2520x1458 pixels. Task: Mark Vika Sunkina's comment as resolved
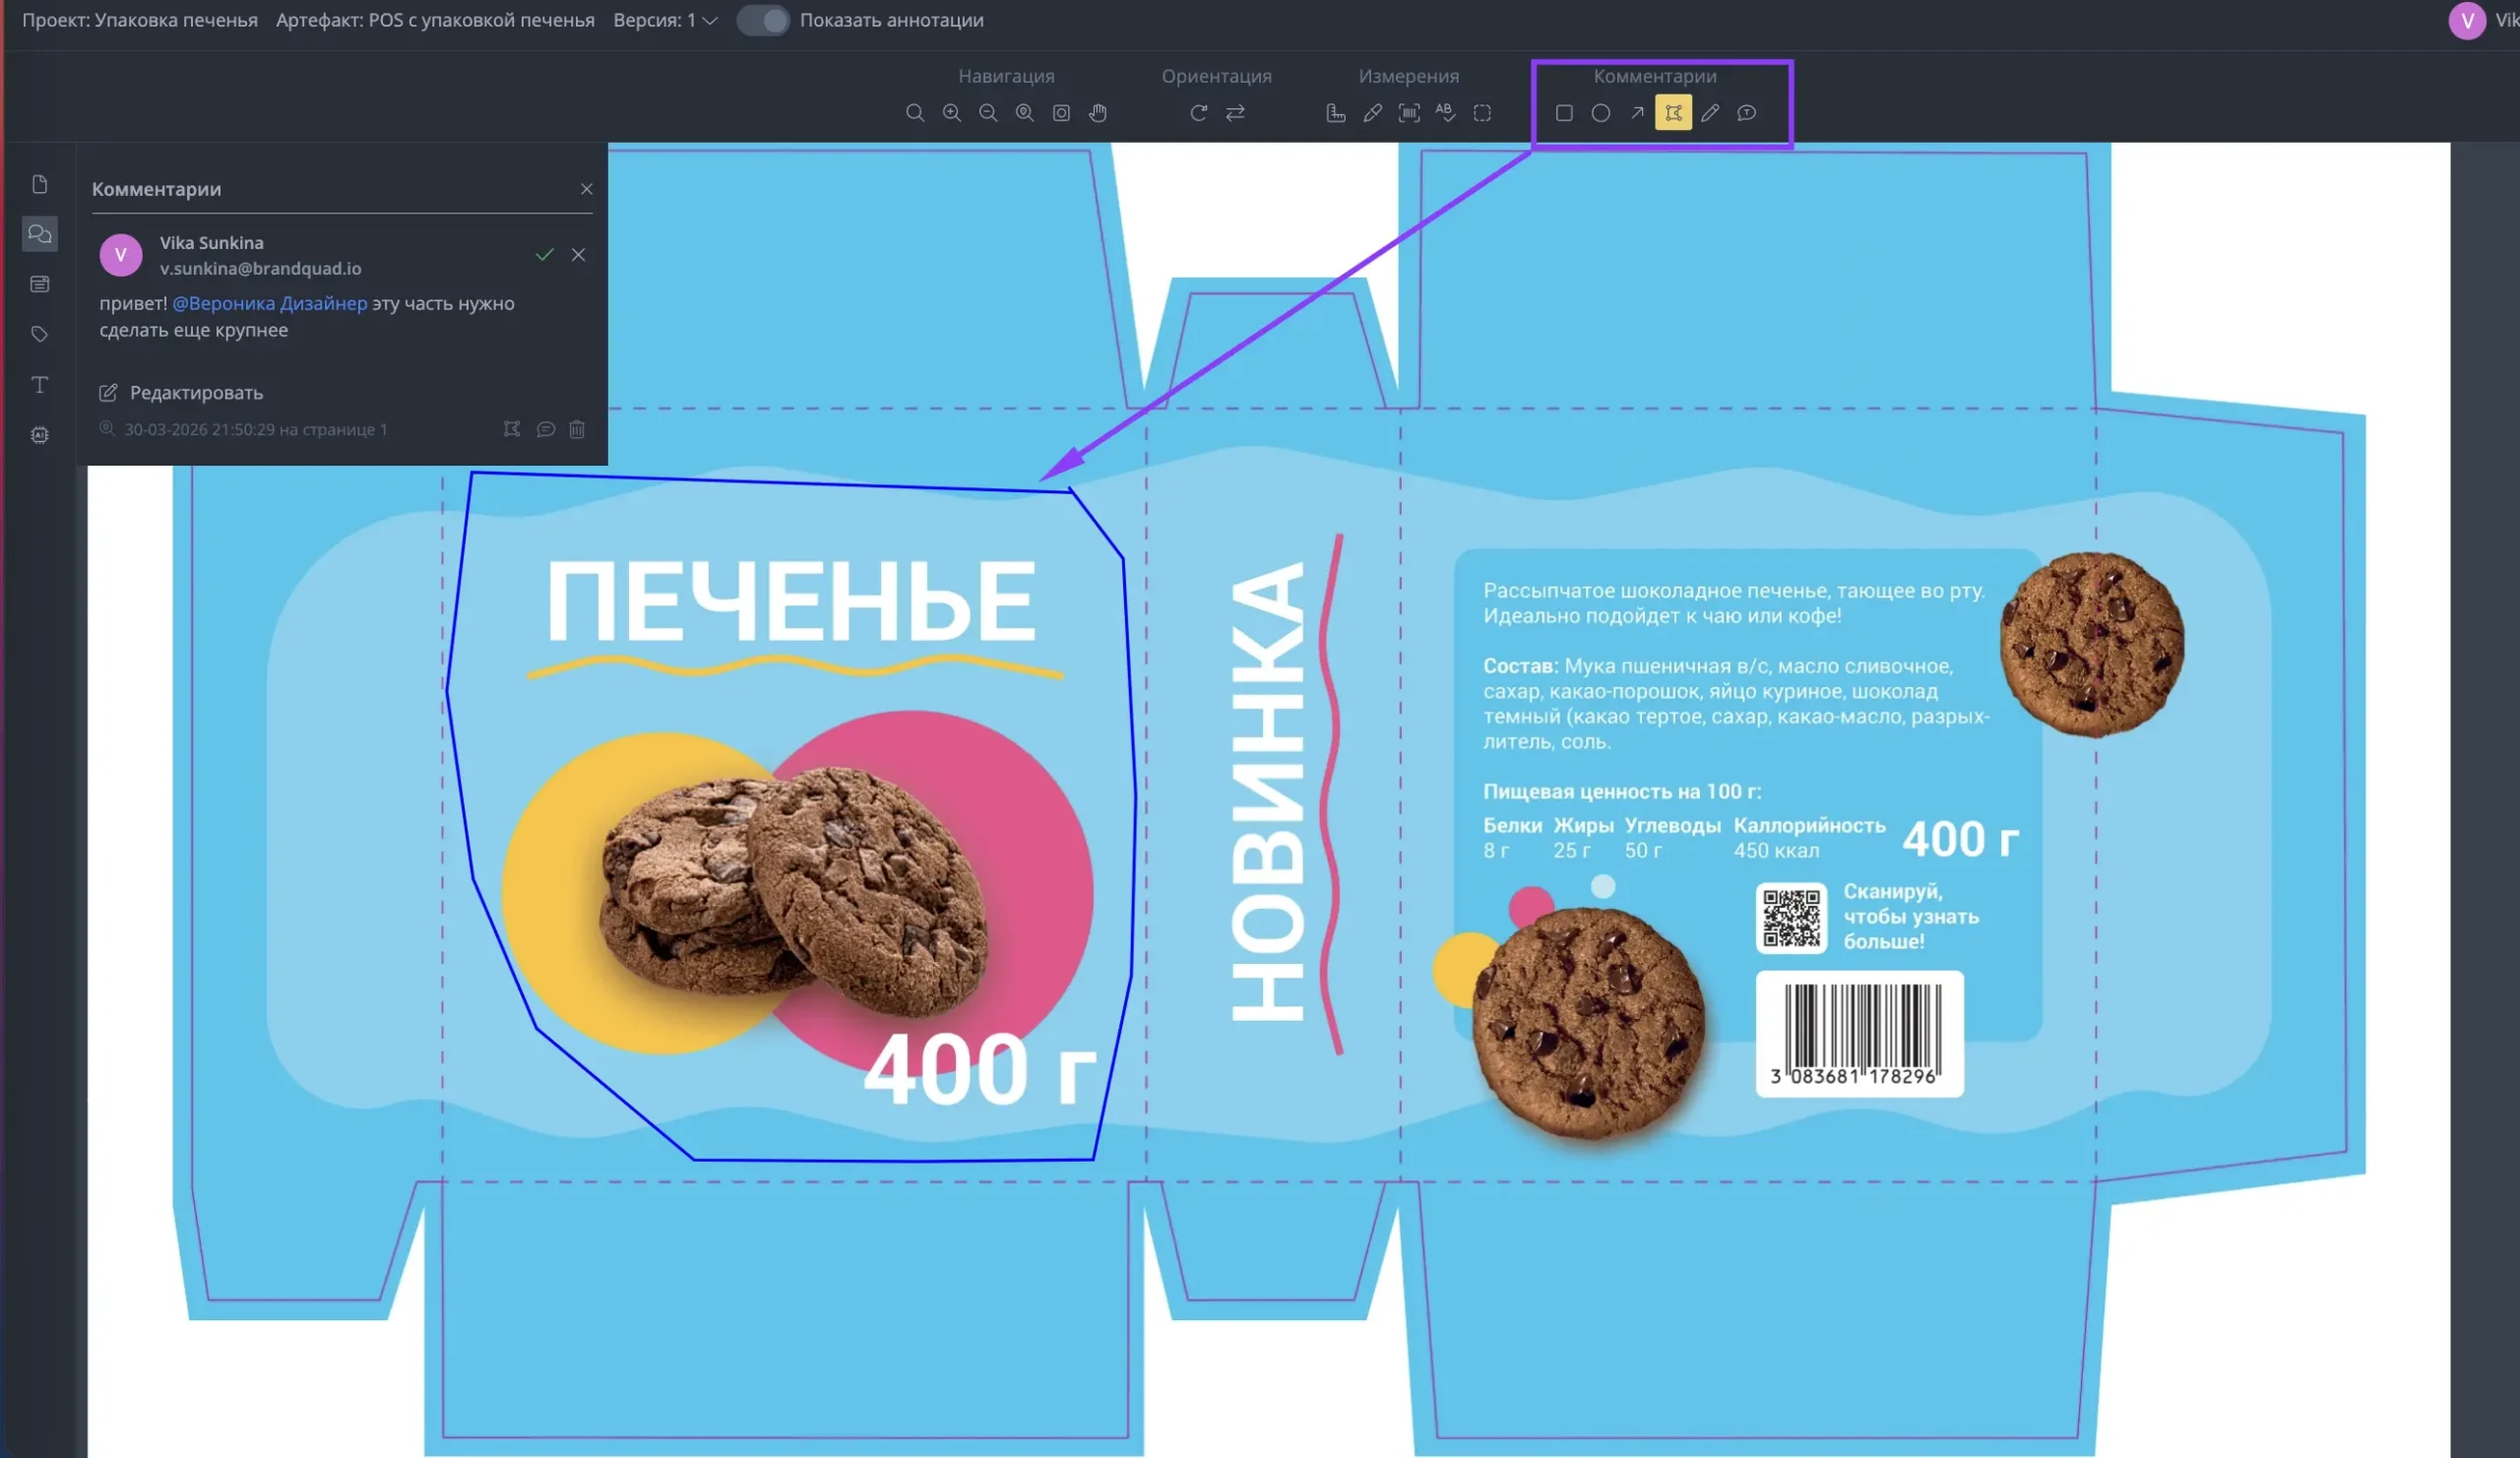(x=545, y=254)
